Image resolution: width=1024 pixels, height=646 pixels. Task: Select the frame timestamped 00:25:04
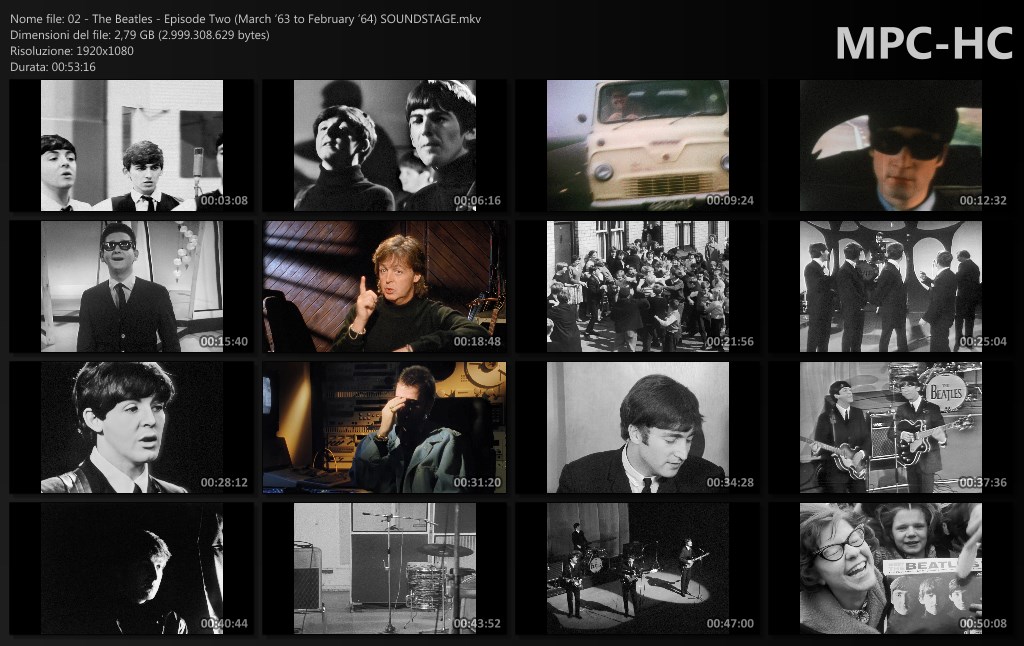click(x=890, y=287)
